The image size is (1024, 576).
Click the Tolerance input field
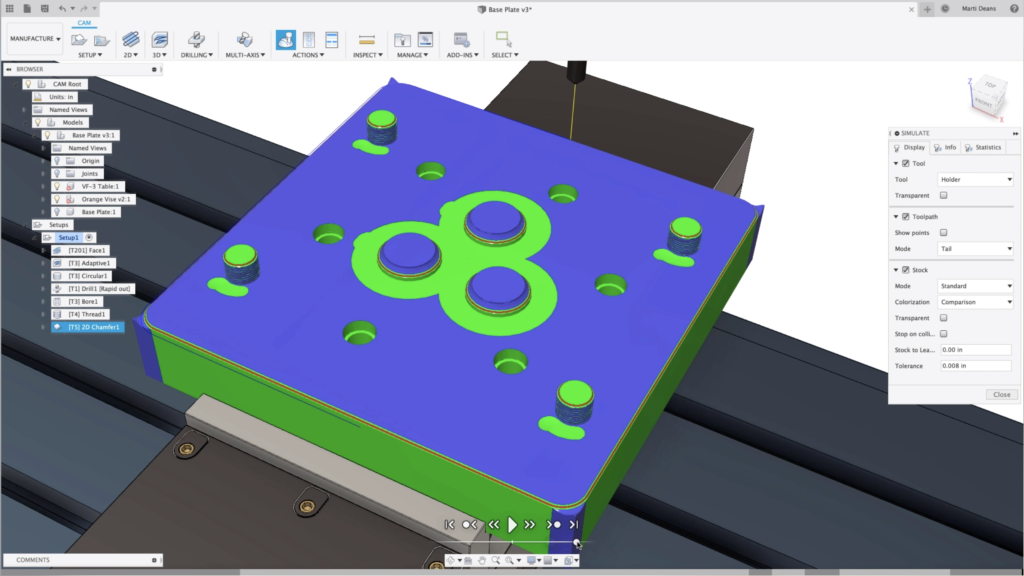pyautogui.click(x=976, y=366)
